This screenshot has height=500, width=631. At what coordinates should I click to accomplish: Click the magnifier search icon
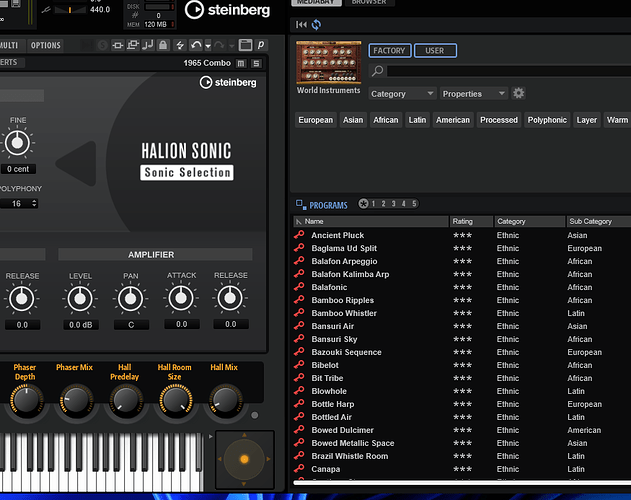tap(377, 72)
